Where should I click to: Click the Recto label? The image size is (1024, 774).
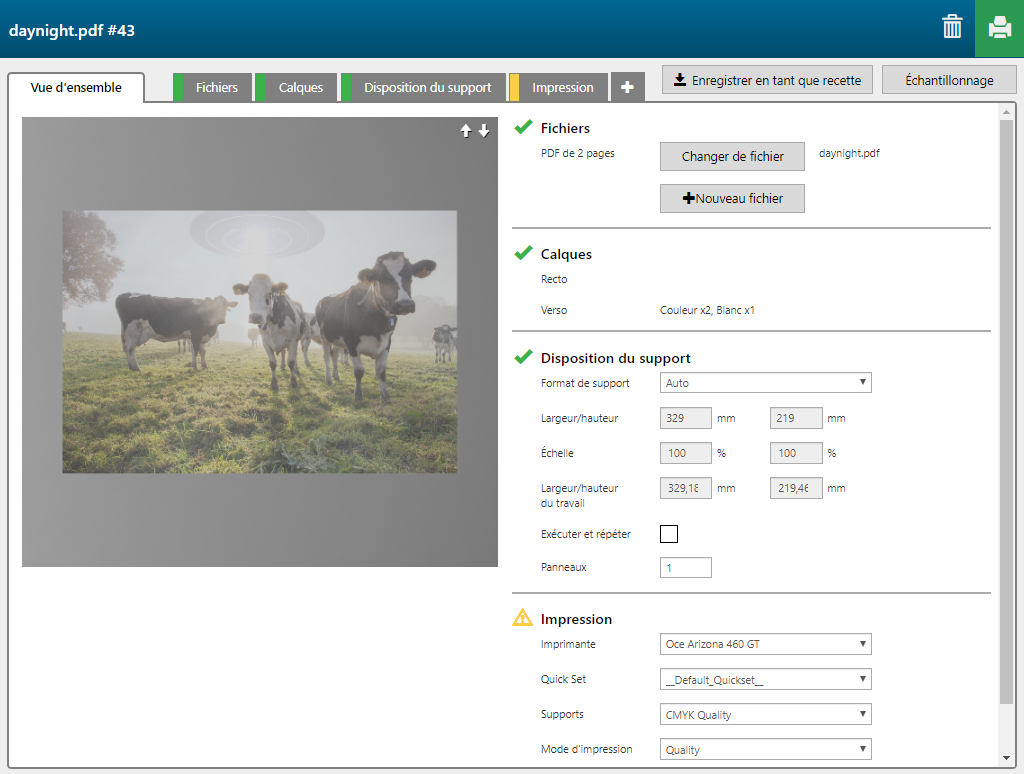point(554,280)
